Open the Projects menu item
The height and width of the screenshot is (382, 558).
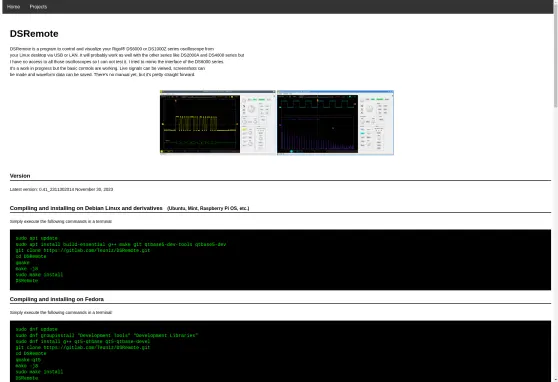[x=38, y=7]
